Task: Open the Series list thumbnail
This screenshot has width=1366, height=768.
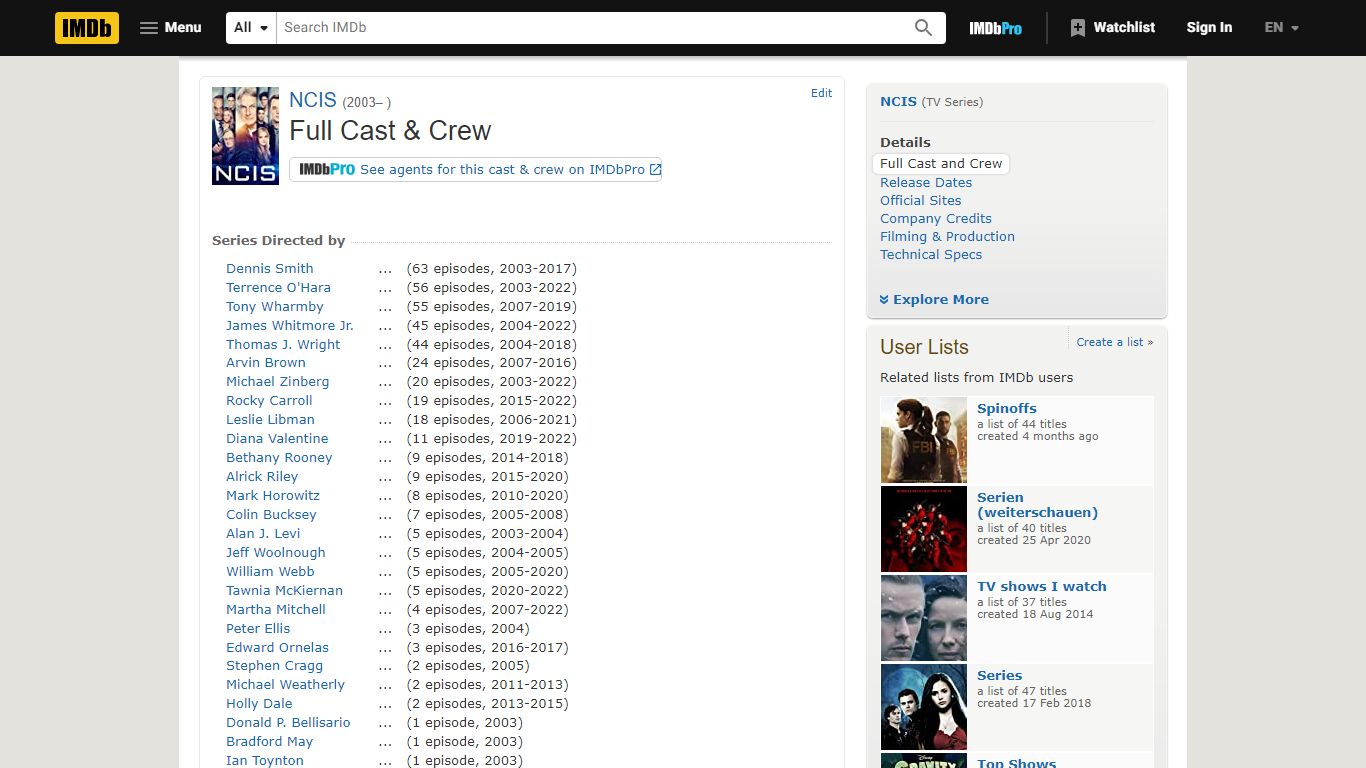Action: point(923,707)
